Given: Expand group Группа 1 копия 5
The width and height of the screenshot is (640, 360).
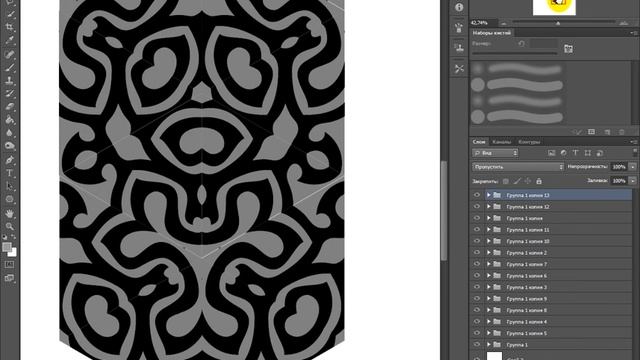Looking at the screenshot, I should [x=489, y=333].
